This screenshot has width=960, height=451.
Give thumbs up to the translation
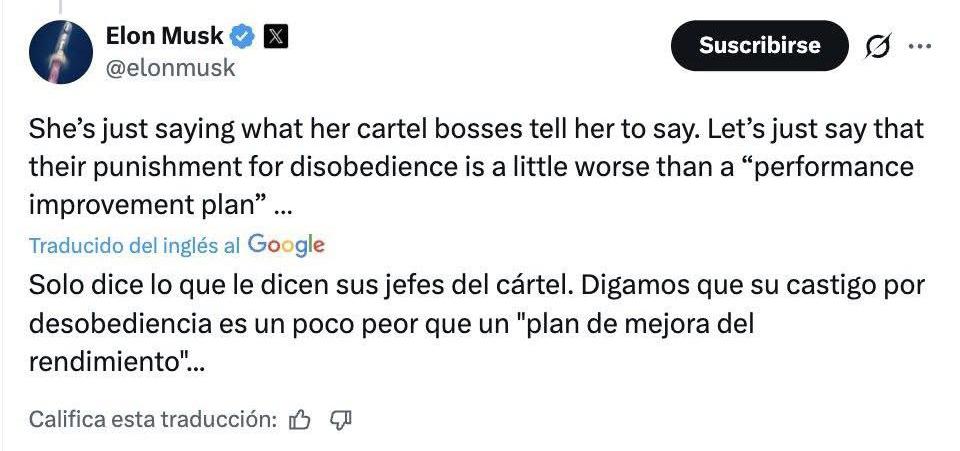click(x=299, y=420)
